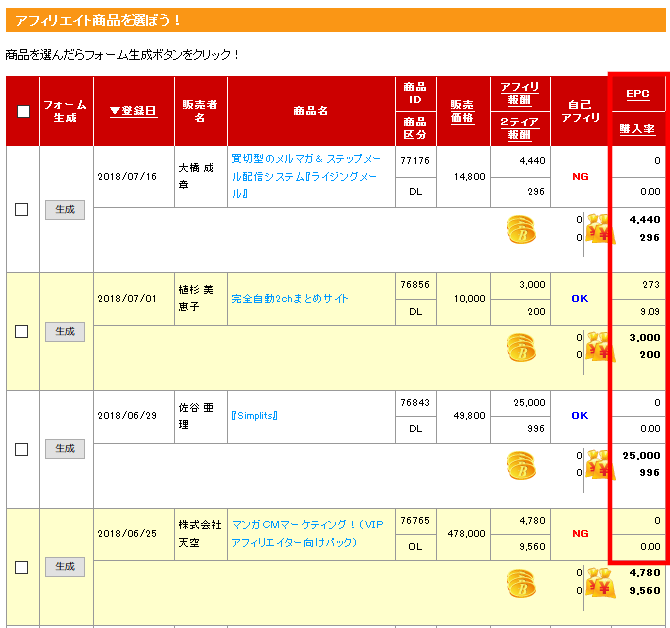The width and height of the screenshot is (670, 628).
Task: Click 生成 button for 株式会社天空 product
Action: tap(65, 567)
